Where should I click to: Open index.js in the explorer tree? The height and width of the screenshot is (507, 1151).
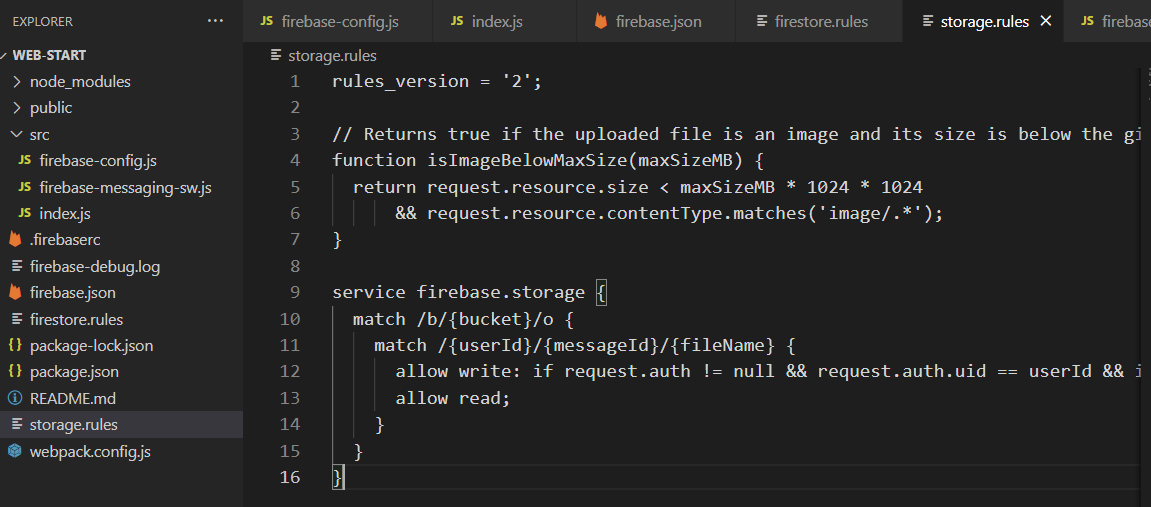pyautogui.click(x=65, y=214)
